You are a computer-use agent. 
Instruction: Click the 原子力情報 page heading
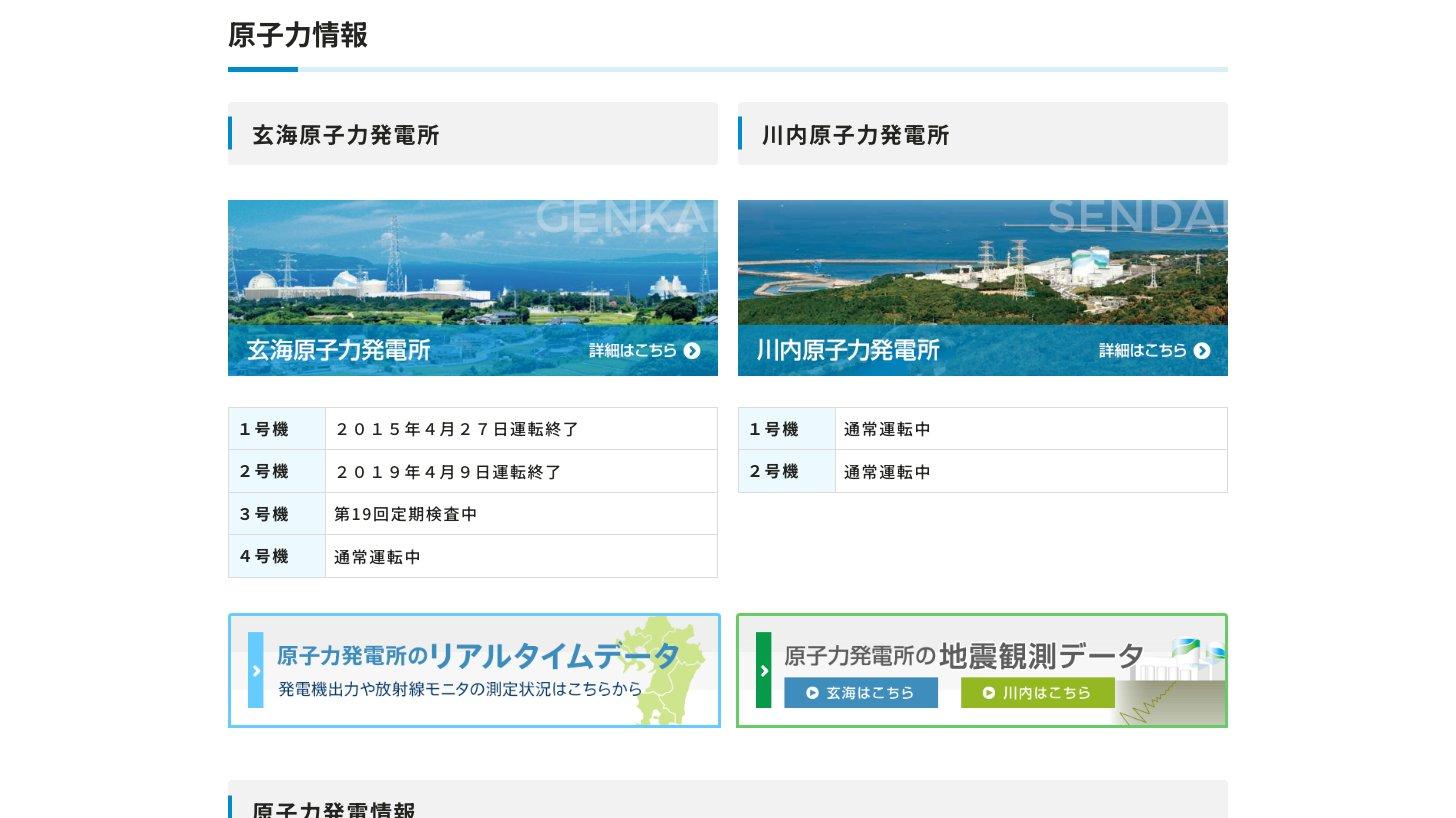point(298,35)
